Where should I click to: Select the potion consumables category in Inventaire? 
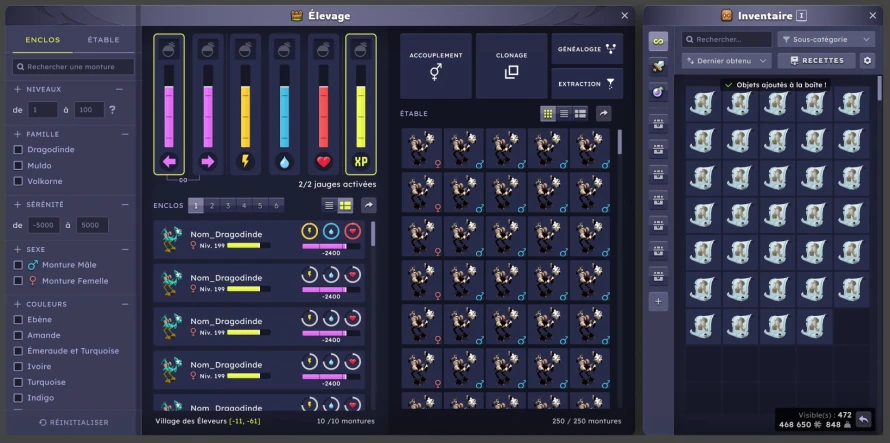click(x=658, y=93)
